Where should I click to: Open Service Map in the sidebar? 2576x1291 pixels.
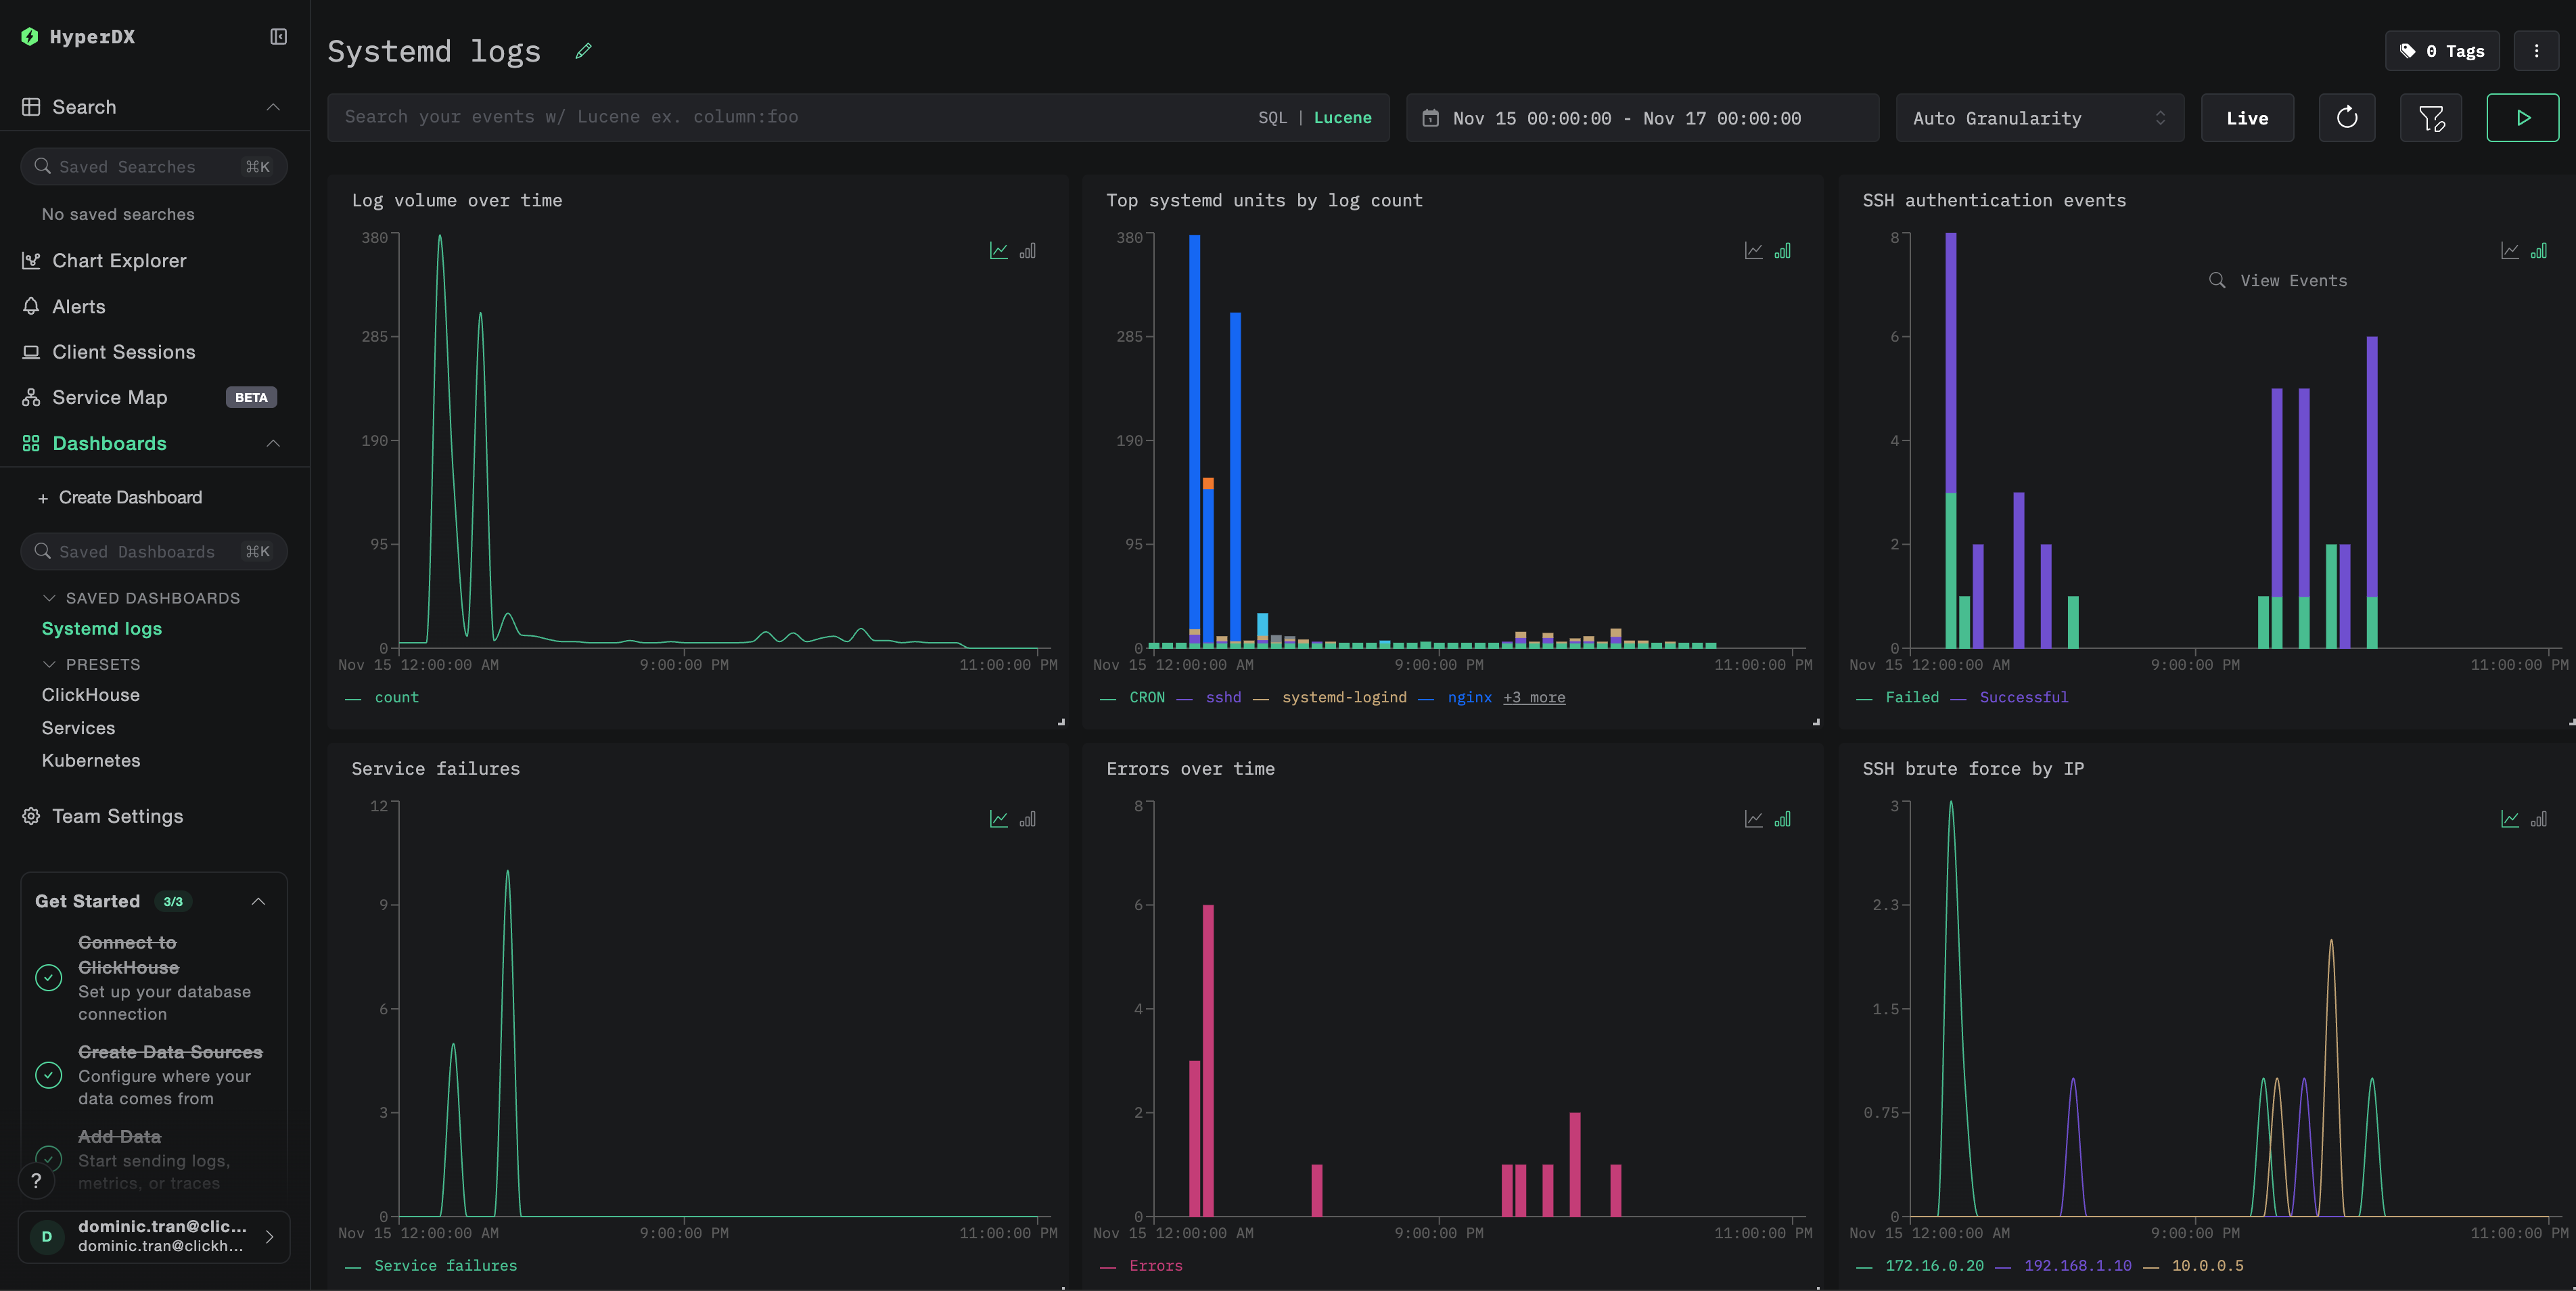point(110,397)
